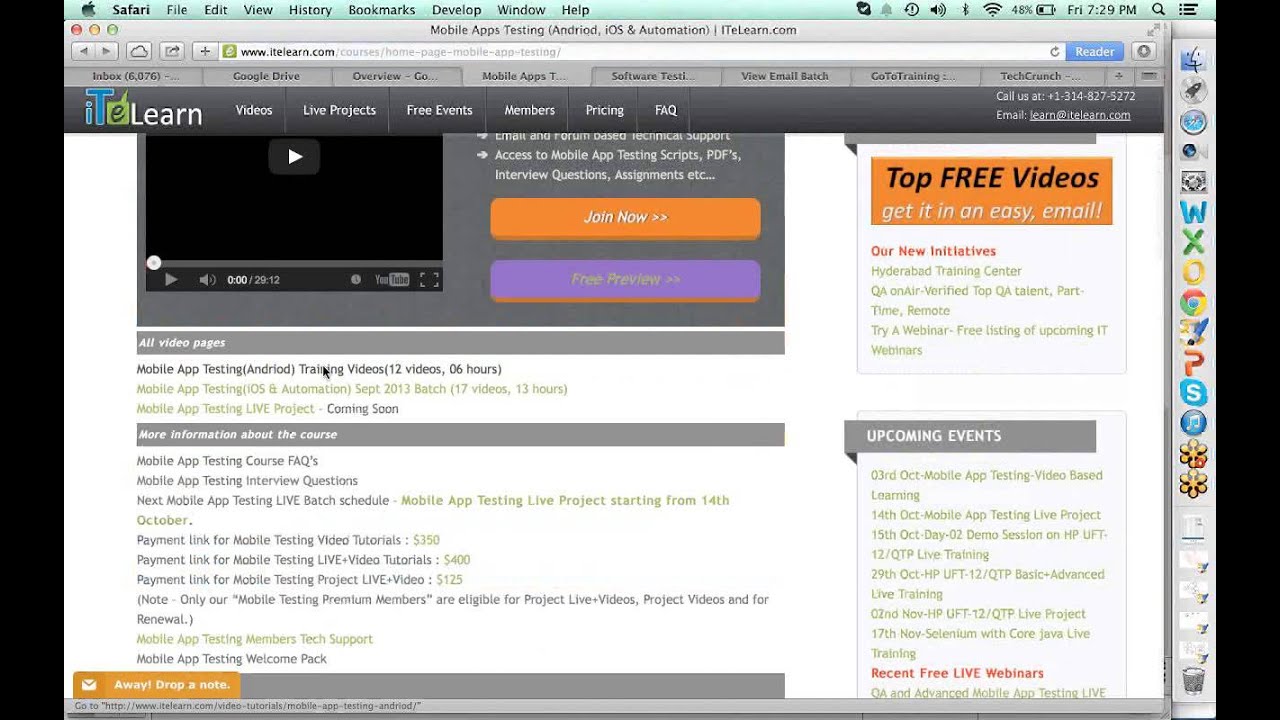
Task: Click the Share button in Safari toolbar
Action: click(172, 51)
